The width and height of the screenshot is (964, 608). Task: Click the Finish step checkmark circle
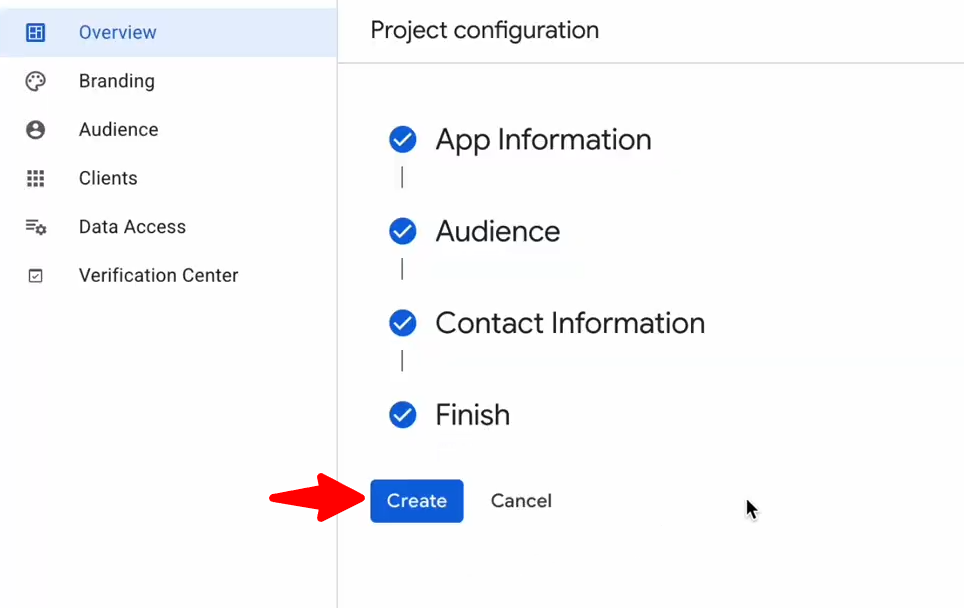tap(402, 414)
